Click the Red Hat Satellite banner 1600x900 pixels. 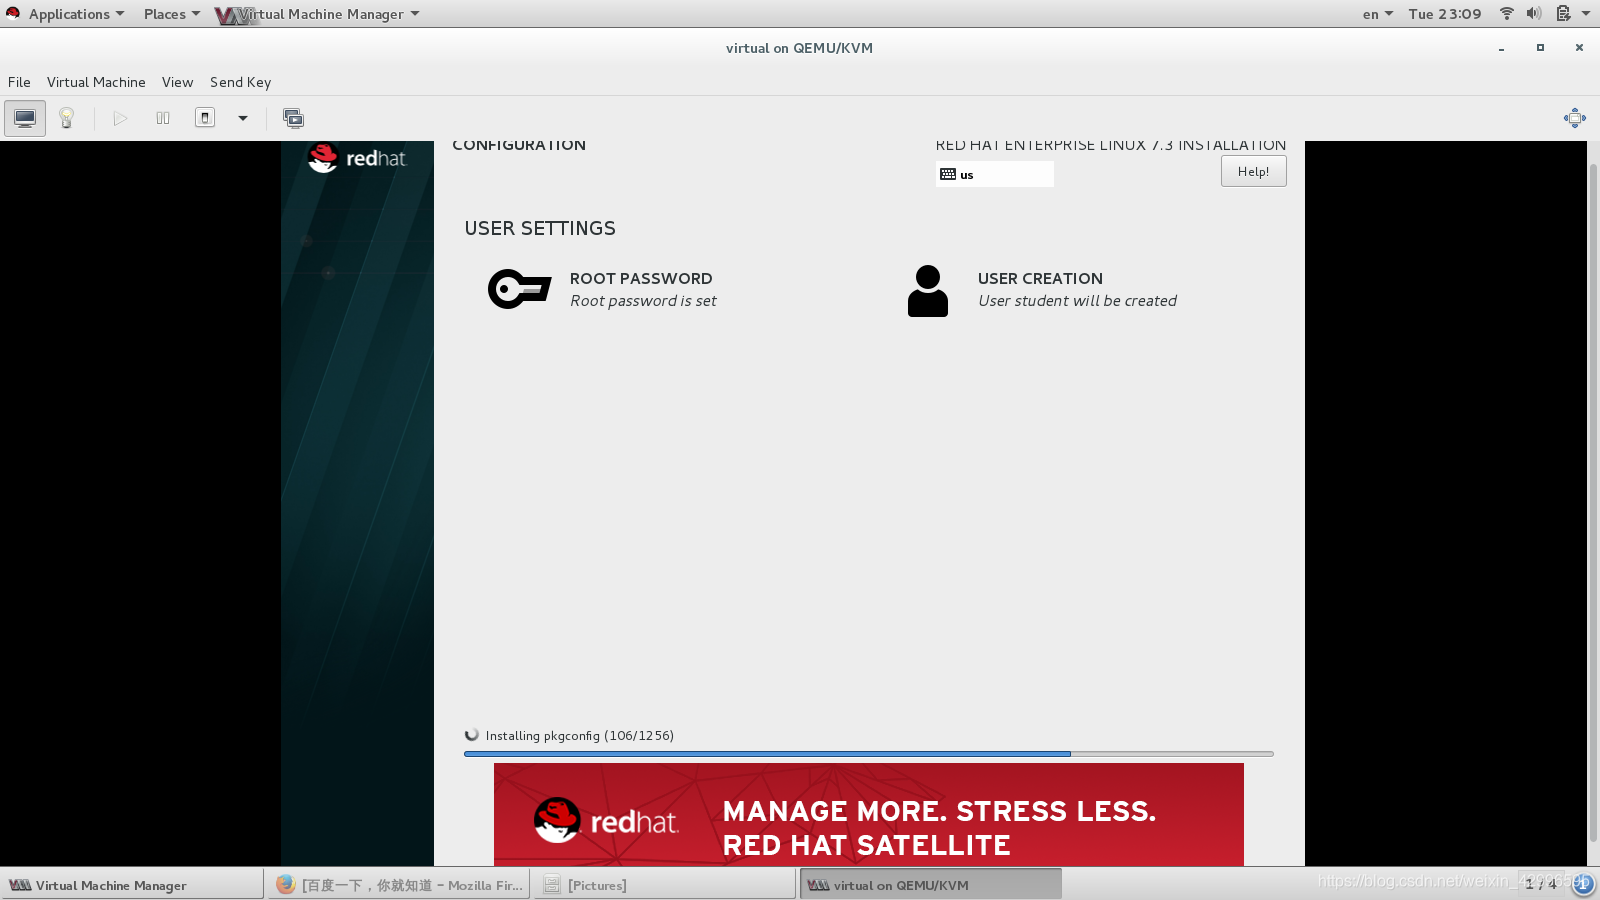868,814
